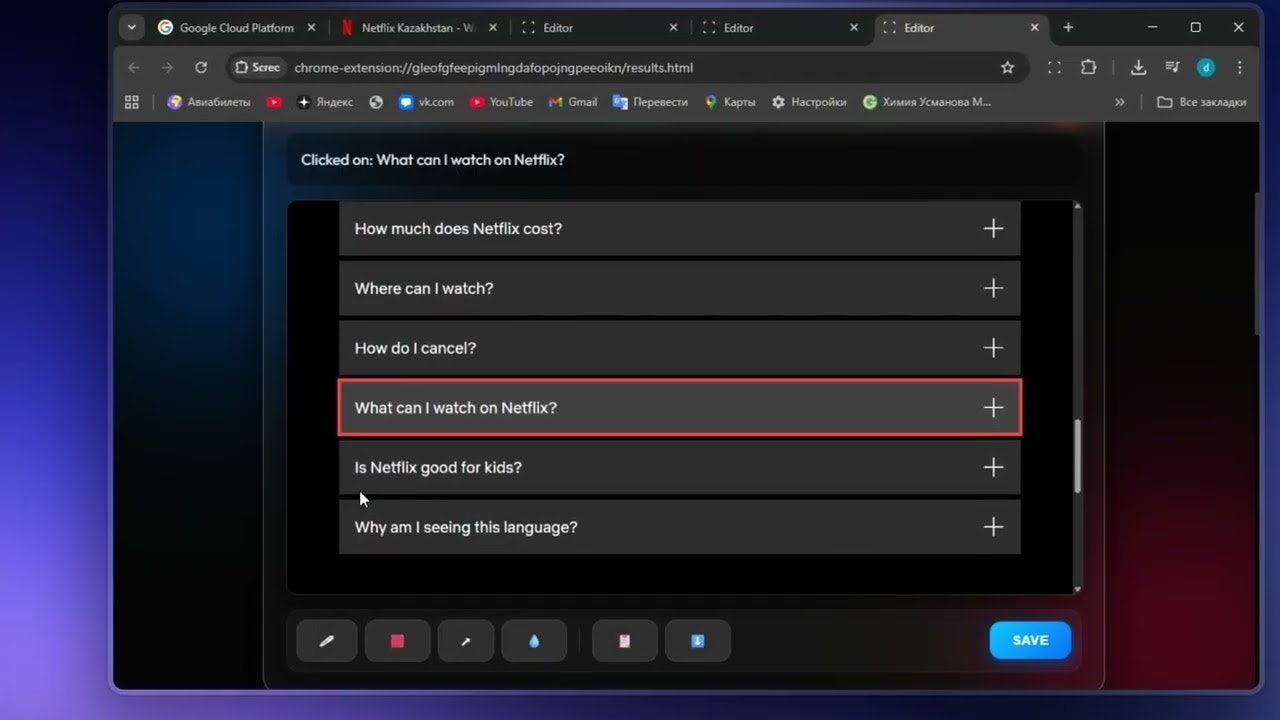Select the blur droplet tool

tap(534, 641)
